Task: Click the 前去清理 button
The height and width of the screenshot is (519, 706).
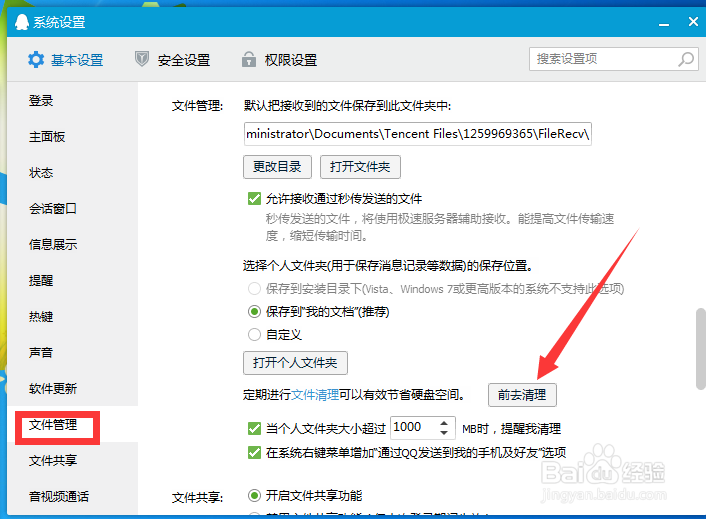Action: coord(522,395)
